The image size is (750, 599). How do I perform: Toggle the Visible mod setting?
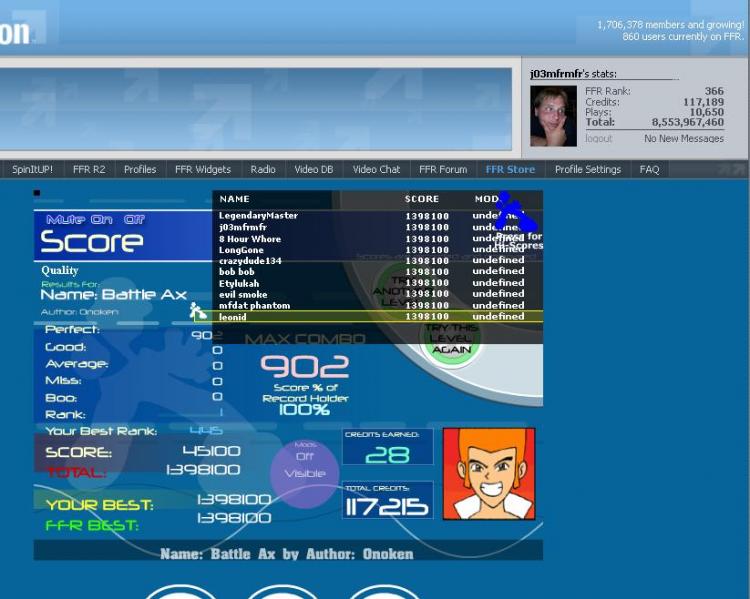[305, 473]
